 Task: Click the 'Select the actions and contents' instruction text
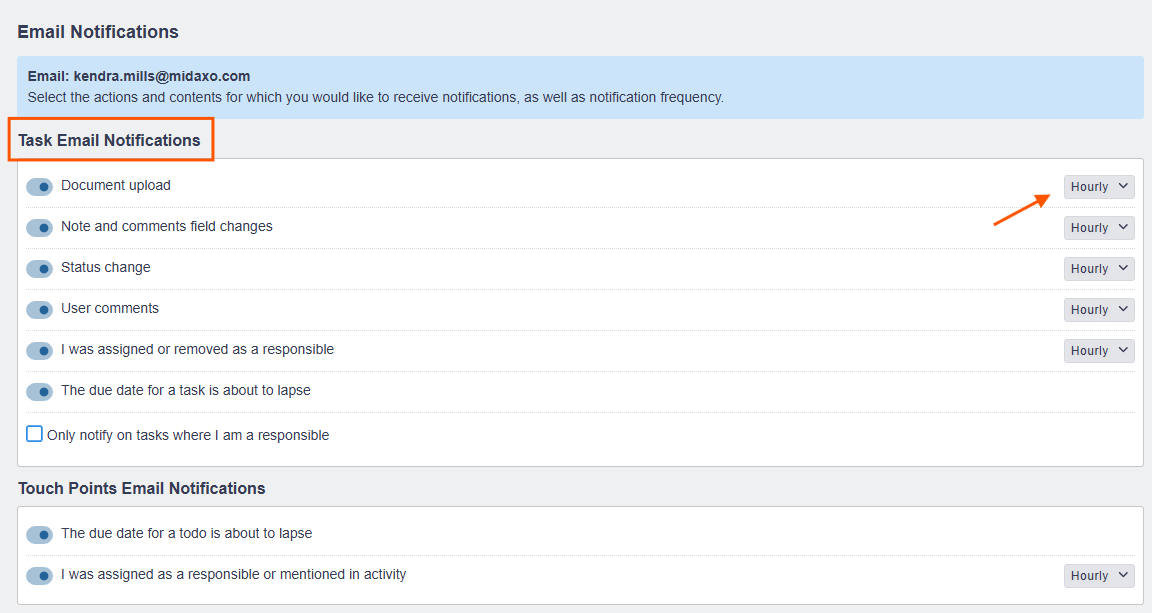point(375,97)
